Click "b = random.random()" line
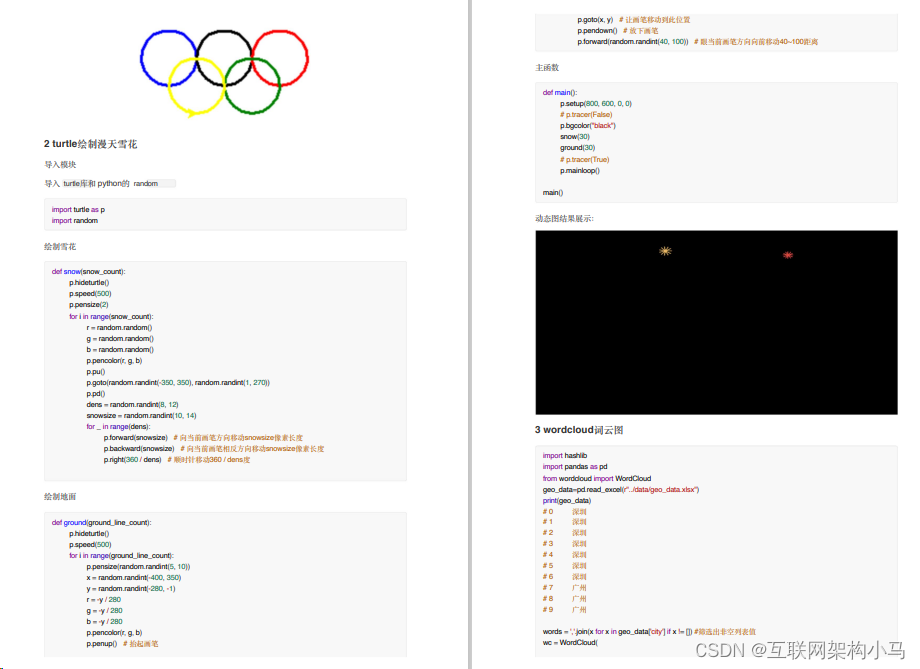The image size is (920, 669). 120,349
